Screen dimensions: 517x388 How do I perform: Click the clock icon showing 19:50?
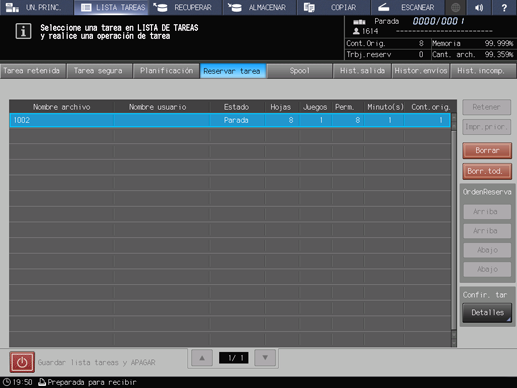point(7,382)
